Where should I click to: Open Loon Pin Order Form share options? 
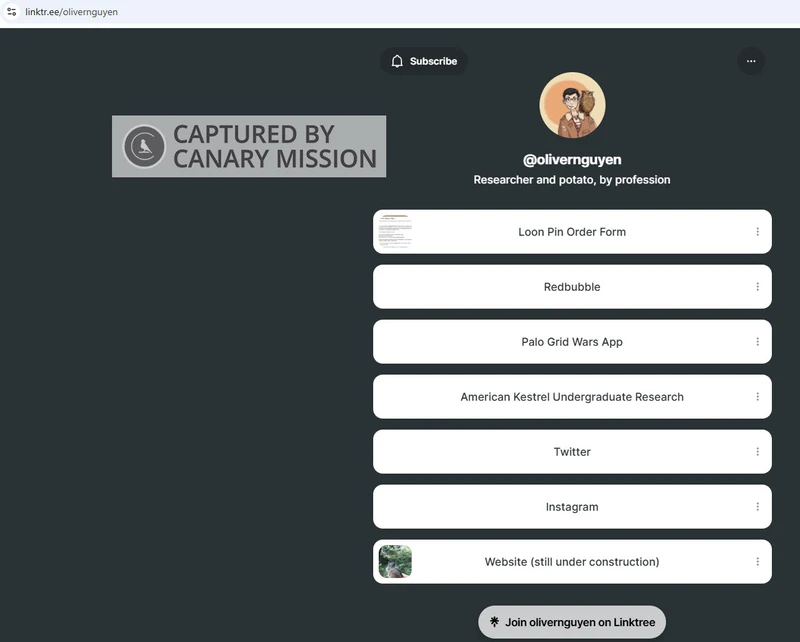[758, 232]
